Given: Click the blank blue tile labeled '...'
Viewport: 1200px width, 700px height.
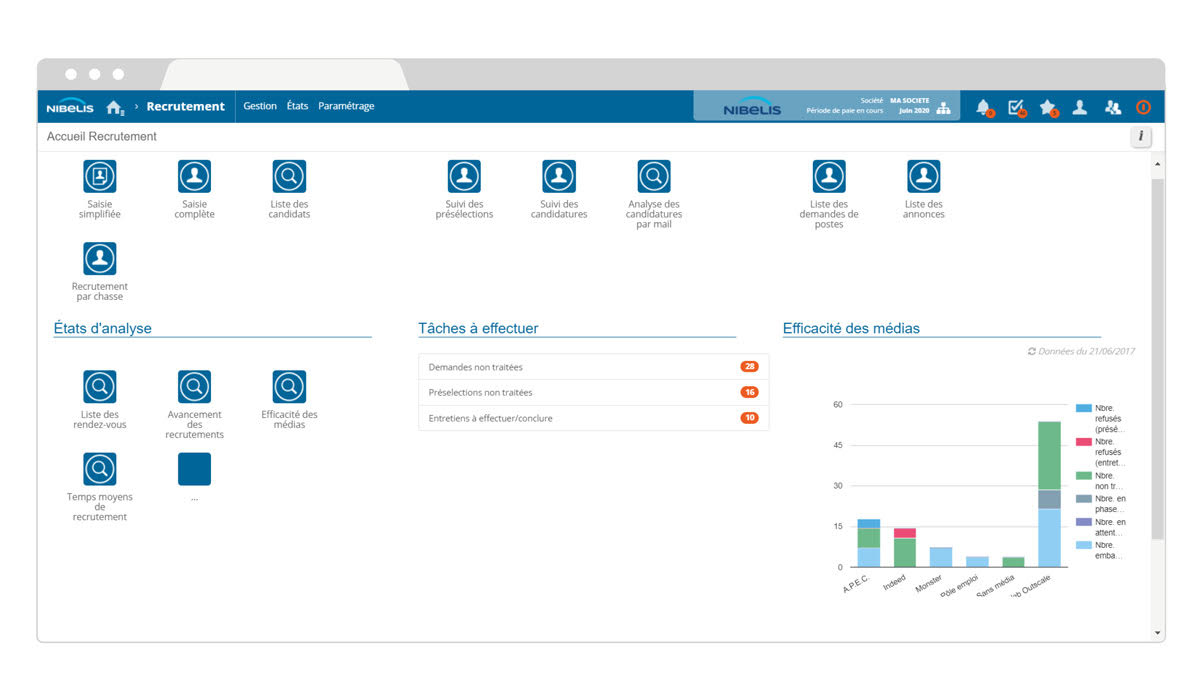Looking at the screenshot, I should [194, 469].
